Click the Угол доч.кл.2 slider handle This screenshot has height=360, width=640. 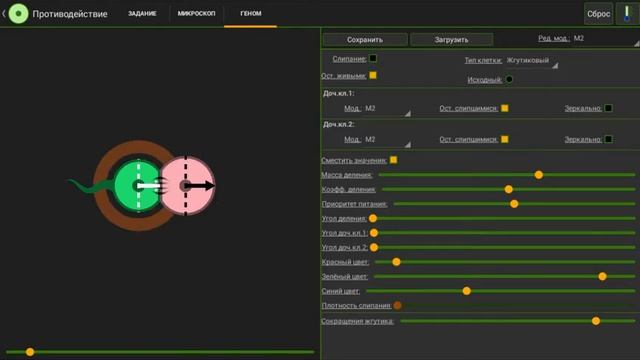(374, 247)
